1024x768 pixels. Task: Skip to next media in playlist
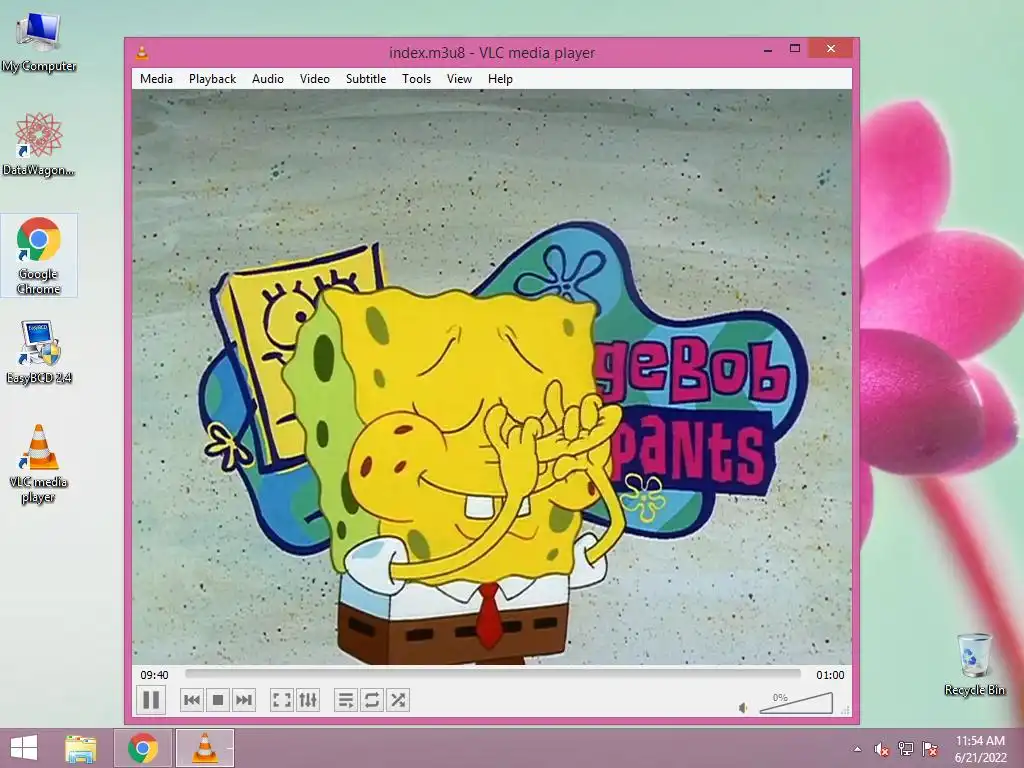pos(244,700)
